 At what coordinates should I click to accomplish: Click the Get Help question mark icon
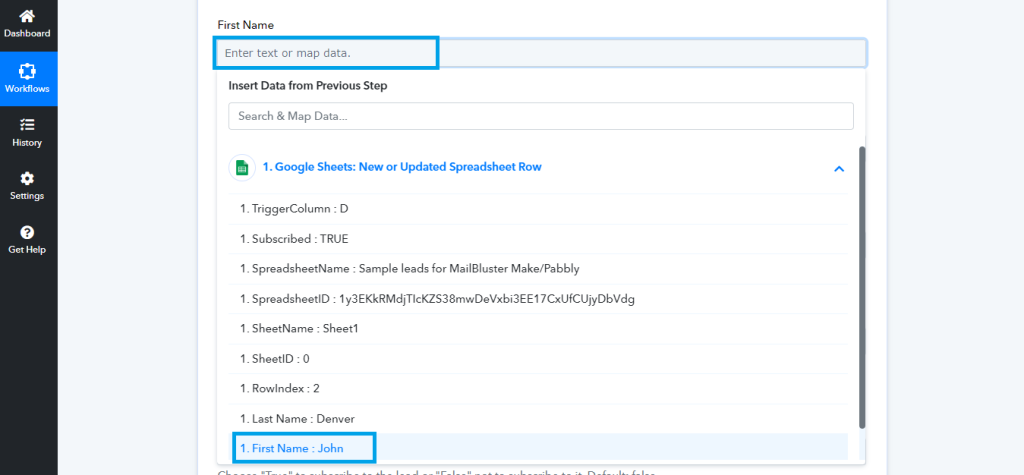tap(27, 232)
